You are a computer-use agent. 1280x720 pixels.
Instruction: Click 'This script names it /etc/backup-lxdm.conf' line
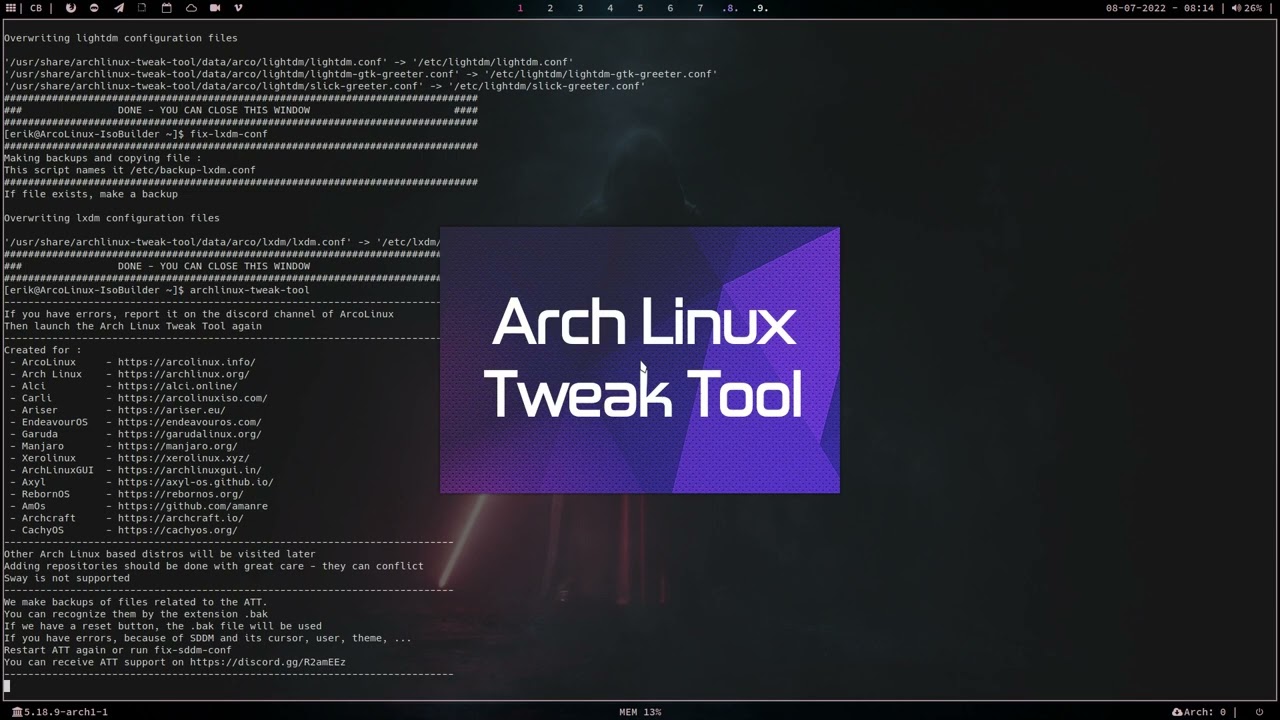(x=130, y=170)
